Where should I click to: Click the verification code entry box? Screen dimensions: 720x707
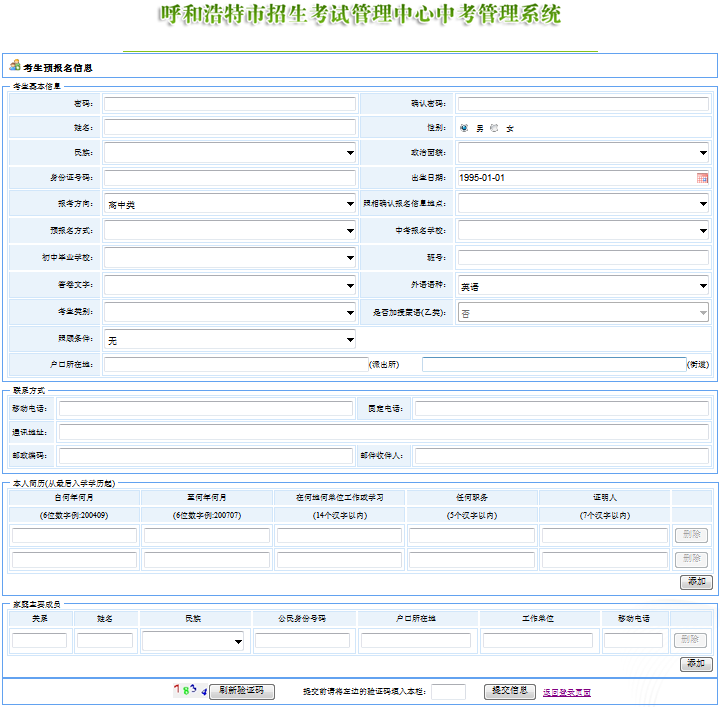pyautogui.click(x=448, y=691)
